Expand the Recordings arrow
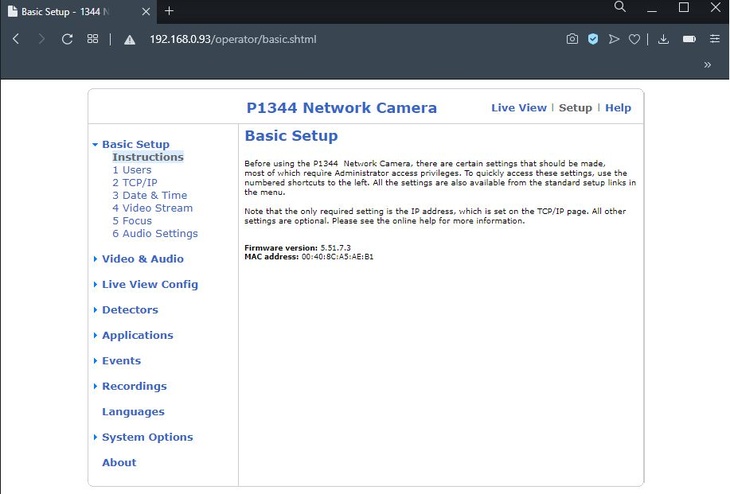730x494 pixels. click(x=95, y=386)
